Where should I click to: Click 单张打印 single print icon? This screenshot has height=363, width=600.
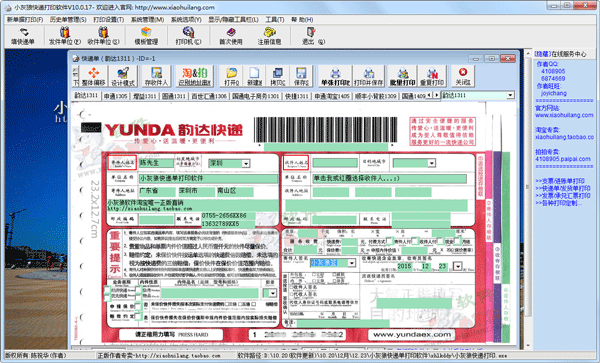click(335, 76)
